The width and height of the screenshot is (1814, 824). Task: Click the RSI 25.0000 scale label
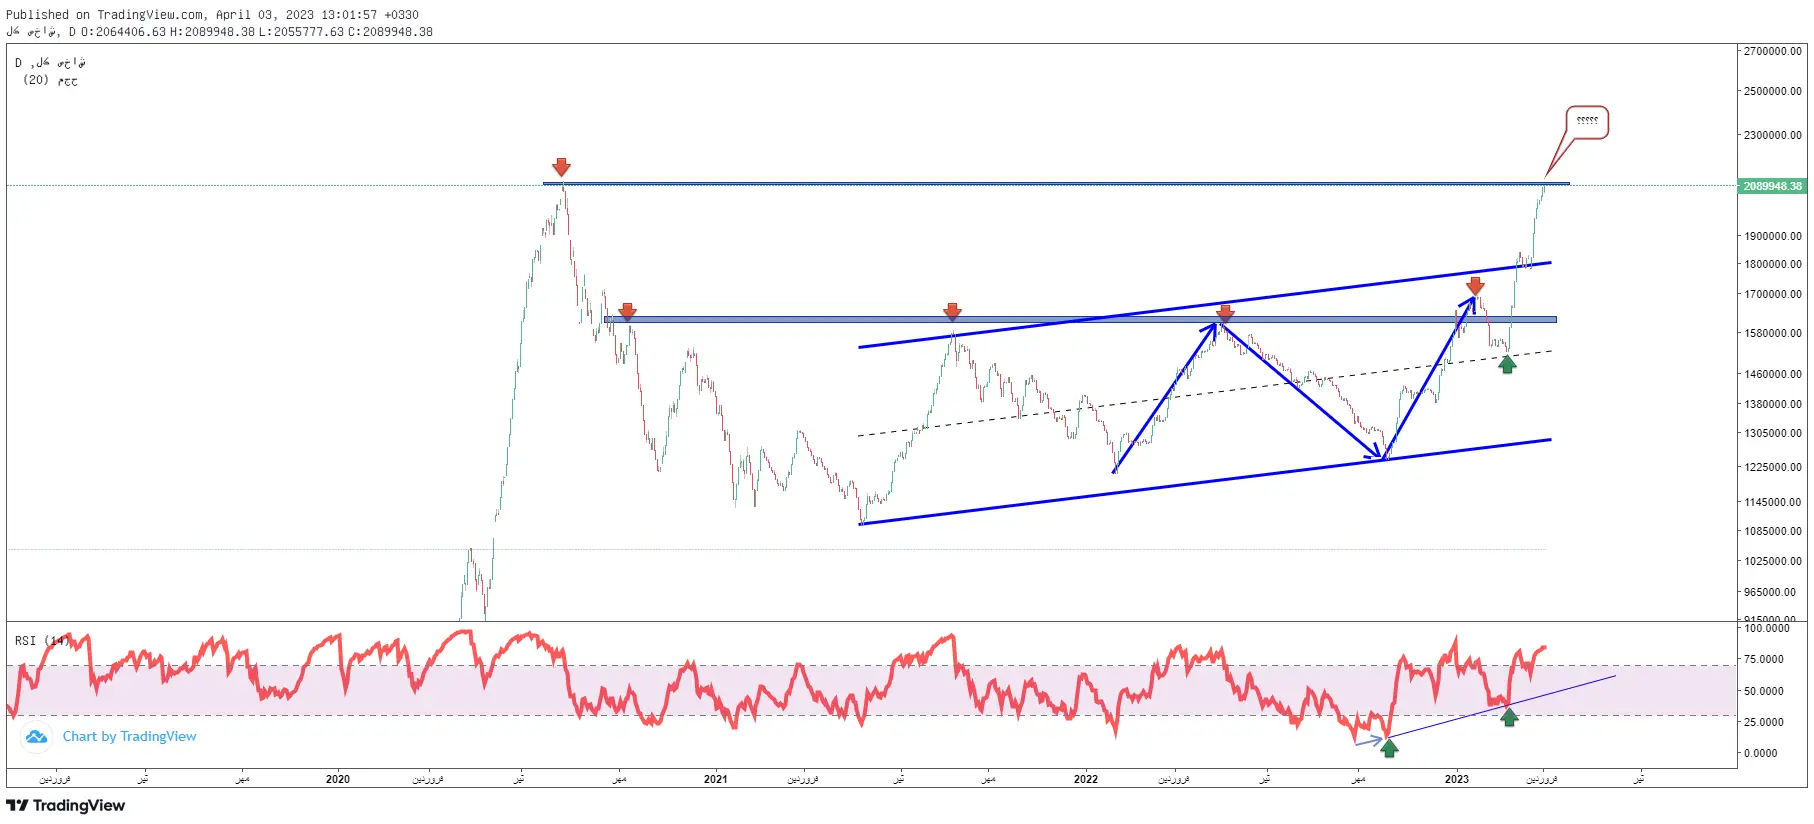tap(1764, 722)
